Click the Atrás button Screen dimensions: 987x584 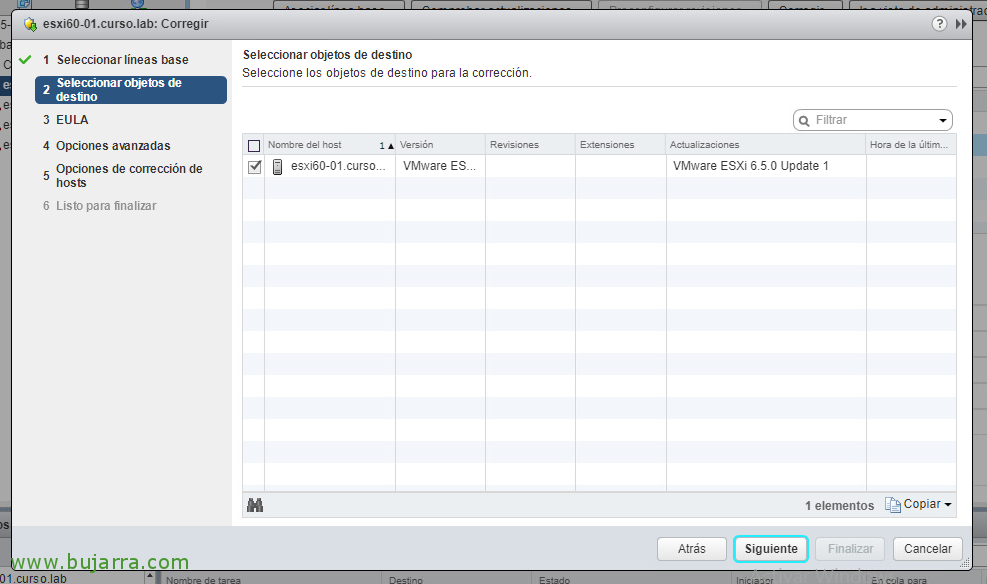click(692, 549)
